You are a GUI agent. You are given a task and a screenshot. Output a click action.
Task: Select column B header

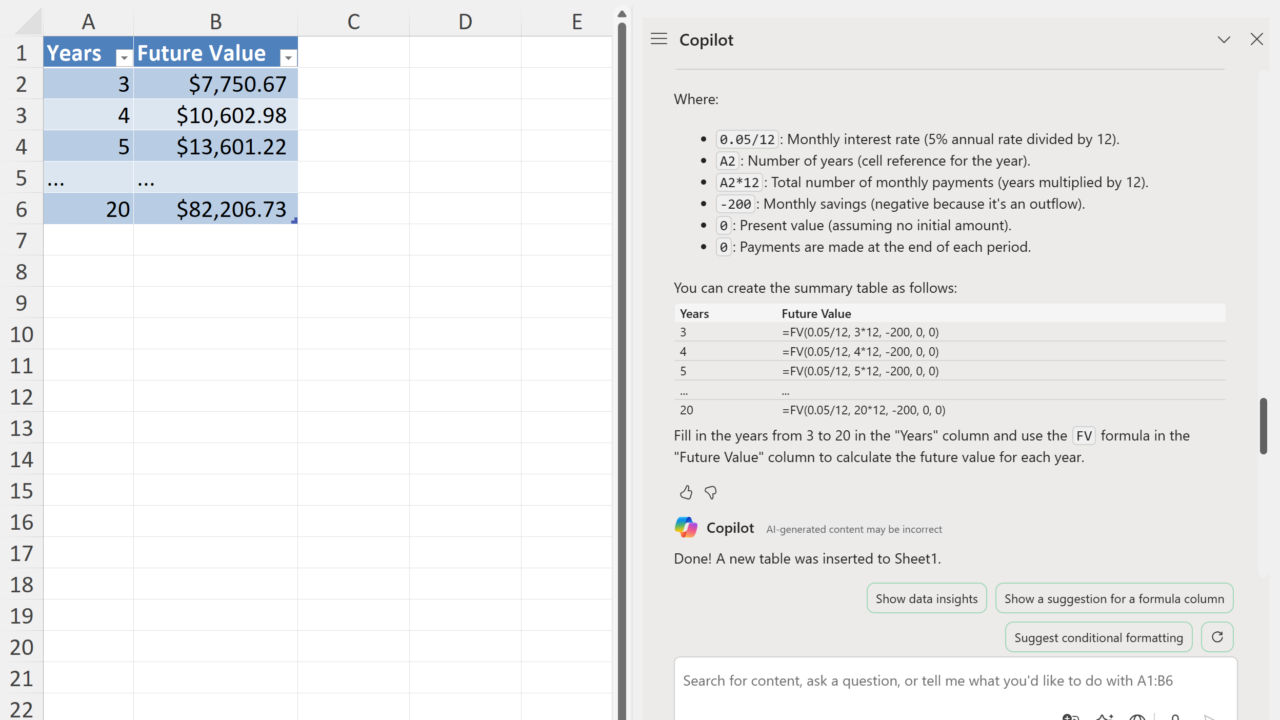point(215,22)
